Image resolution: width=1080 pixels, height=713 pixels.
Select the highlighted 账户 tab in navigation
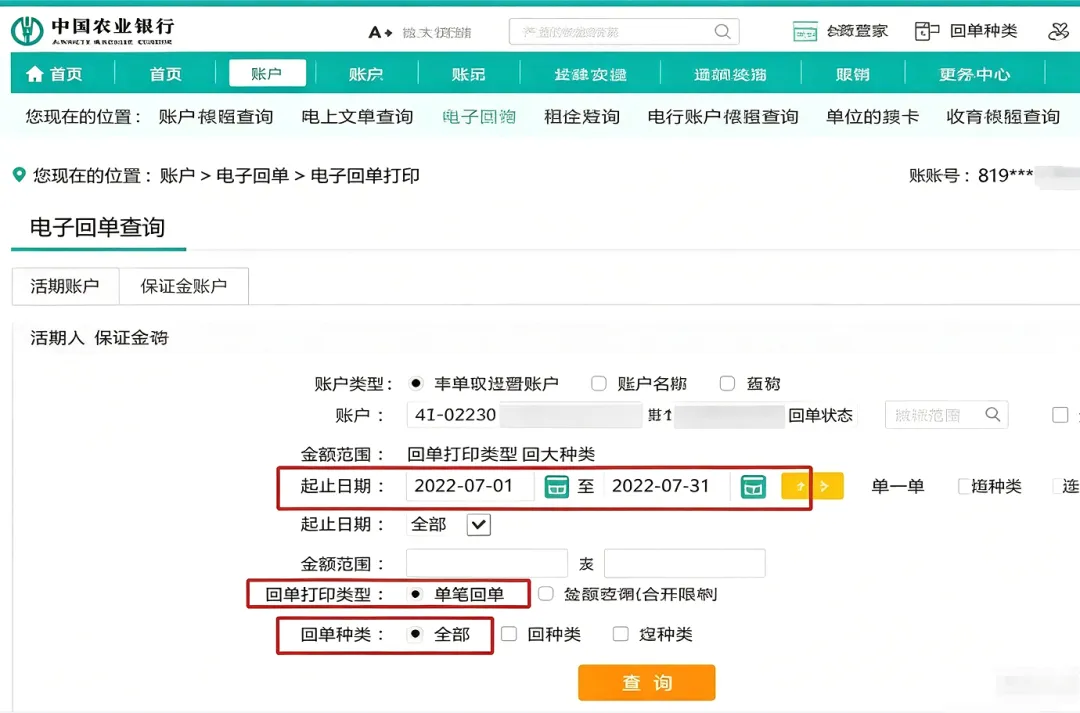pos(267,73)
